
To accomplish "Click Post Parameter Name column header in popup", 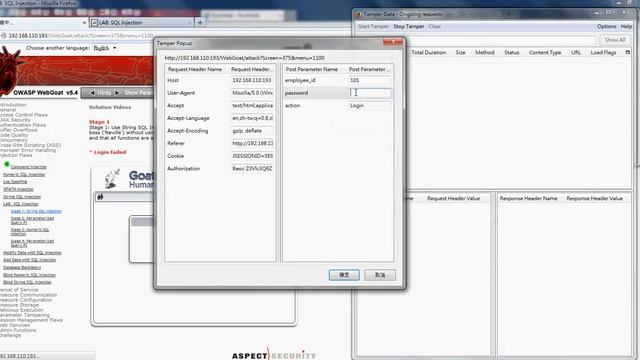I will point(311,69).
